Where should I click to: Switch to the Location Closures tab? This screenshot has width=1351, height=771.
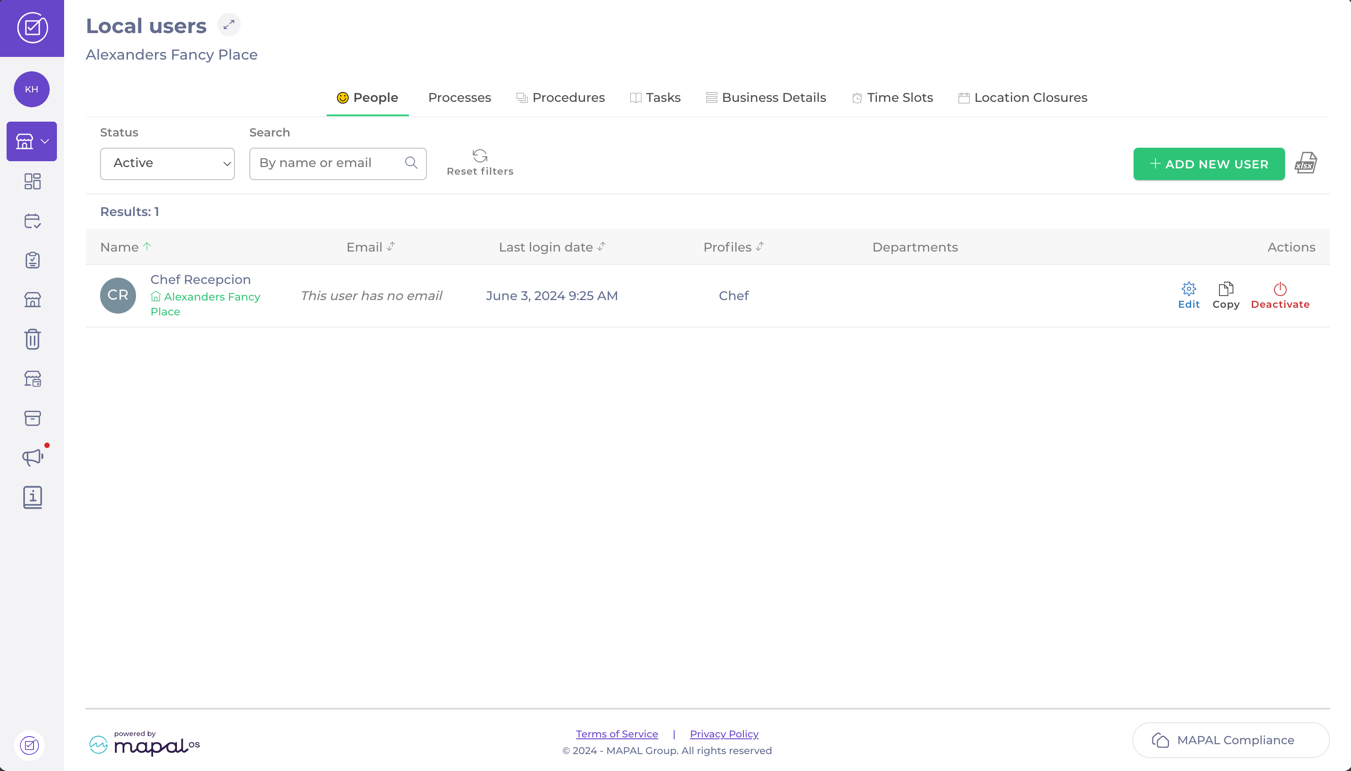coord(1022,98)
